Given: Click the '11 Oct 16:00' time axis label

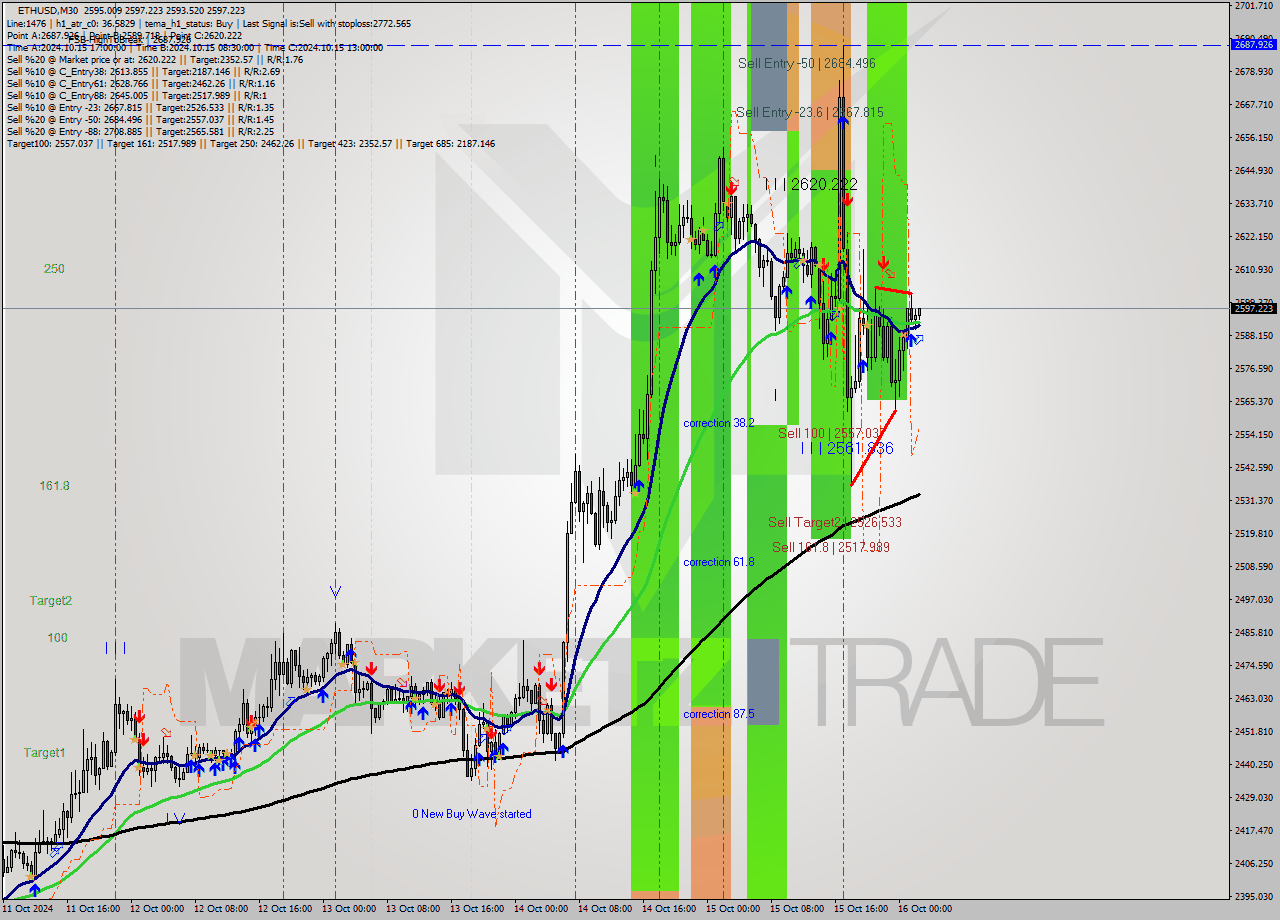Looking at the screenshot, I should [92, 910].
